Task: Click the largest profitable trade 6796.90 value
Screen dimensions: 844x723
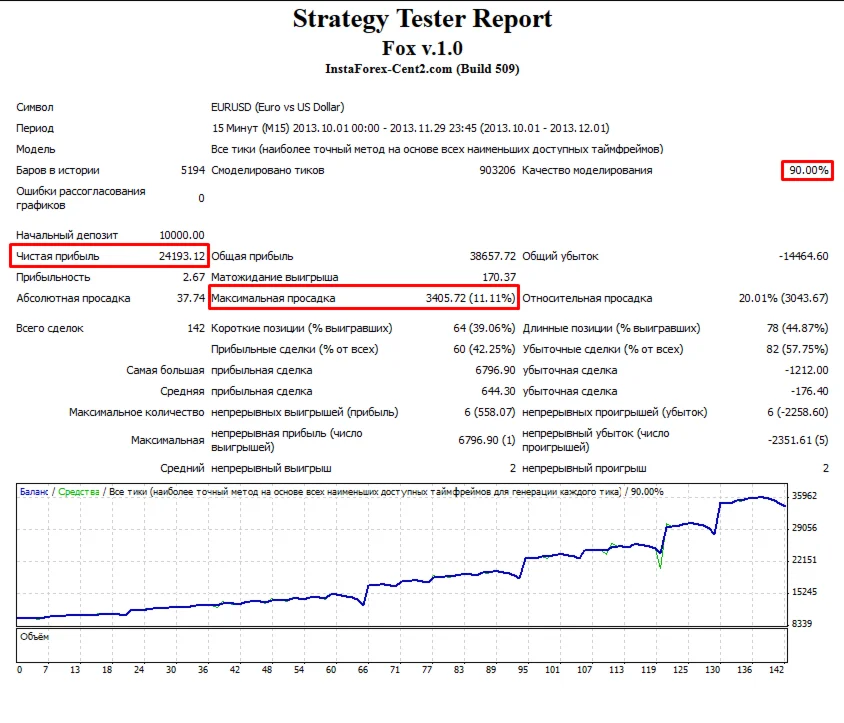Action: (x=495, y=370)
